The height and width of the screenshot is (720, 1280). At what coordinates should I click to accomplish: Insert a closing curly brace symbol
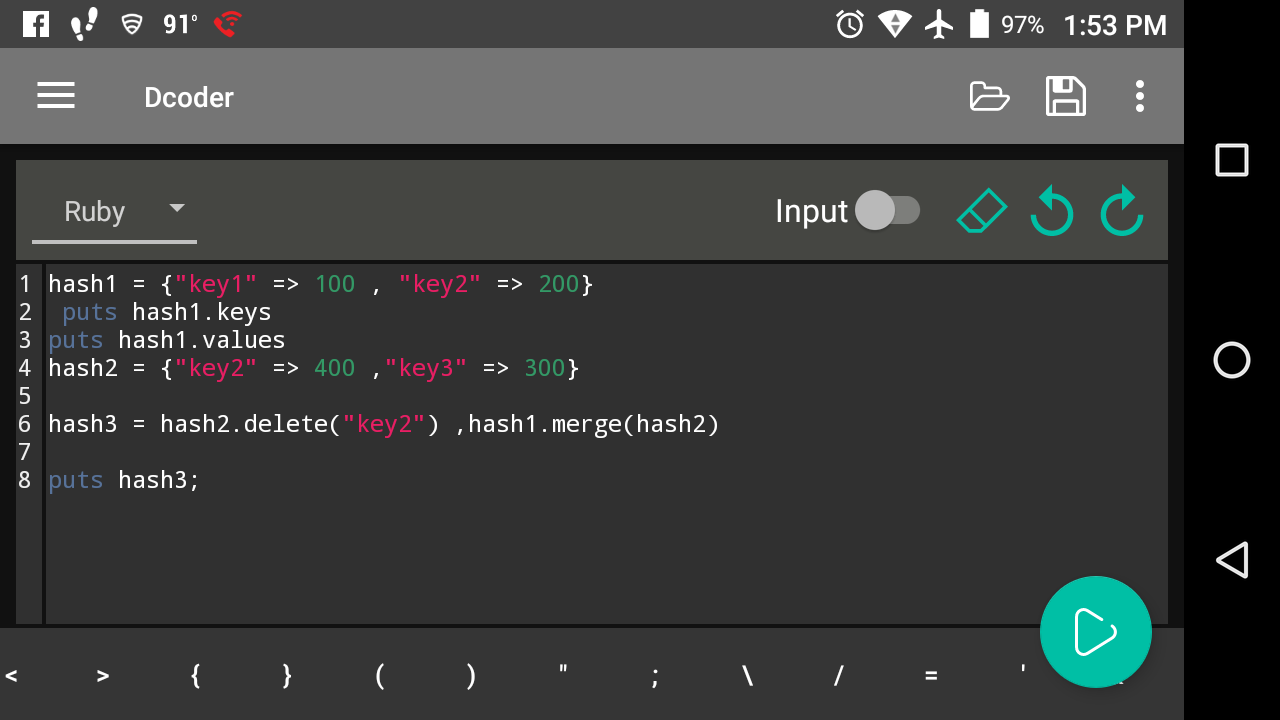[287, 676]
